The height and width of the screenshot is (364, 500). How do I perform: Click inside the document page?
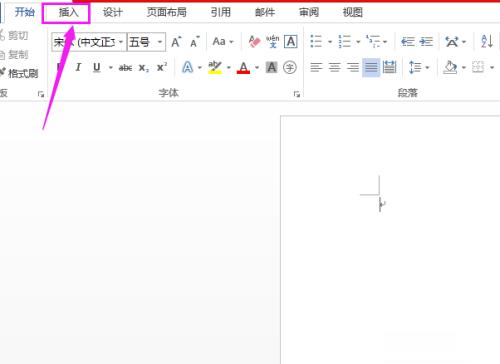390,240
